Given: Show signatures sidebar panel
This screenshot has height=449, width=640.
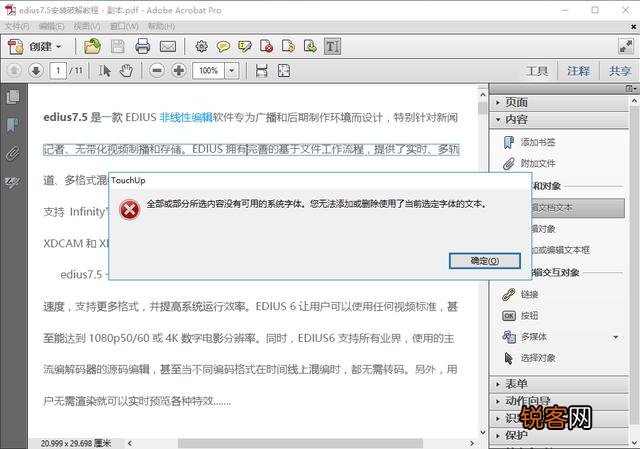Looking at the screenshot, I should [13, 182].
